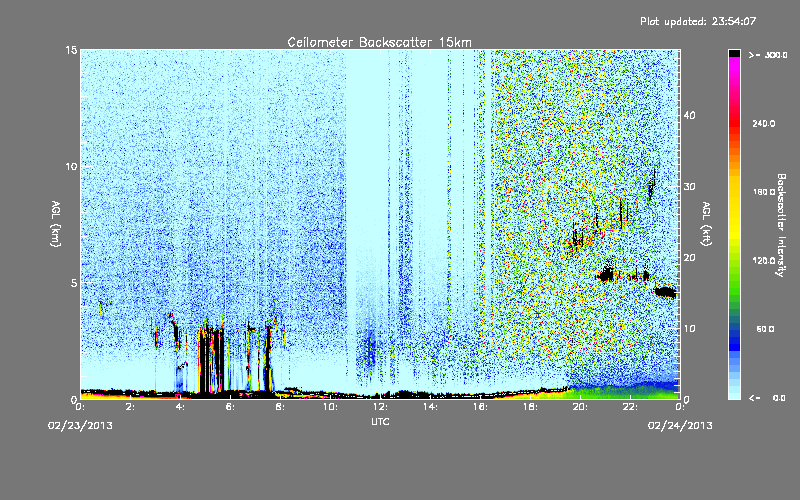Click the start date '02/23/2013'

tap(81, 425)
